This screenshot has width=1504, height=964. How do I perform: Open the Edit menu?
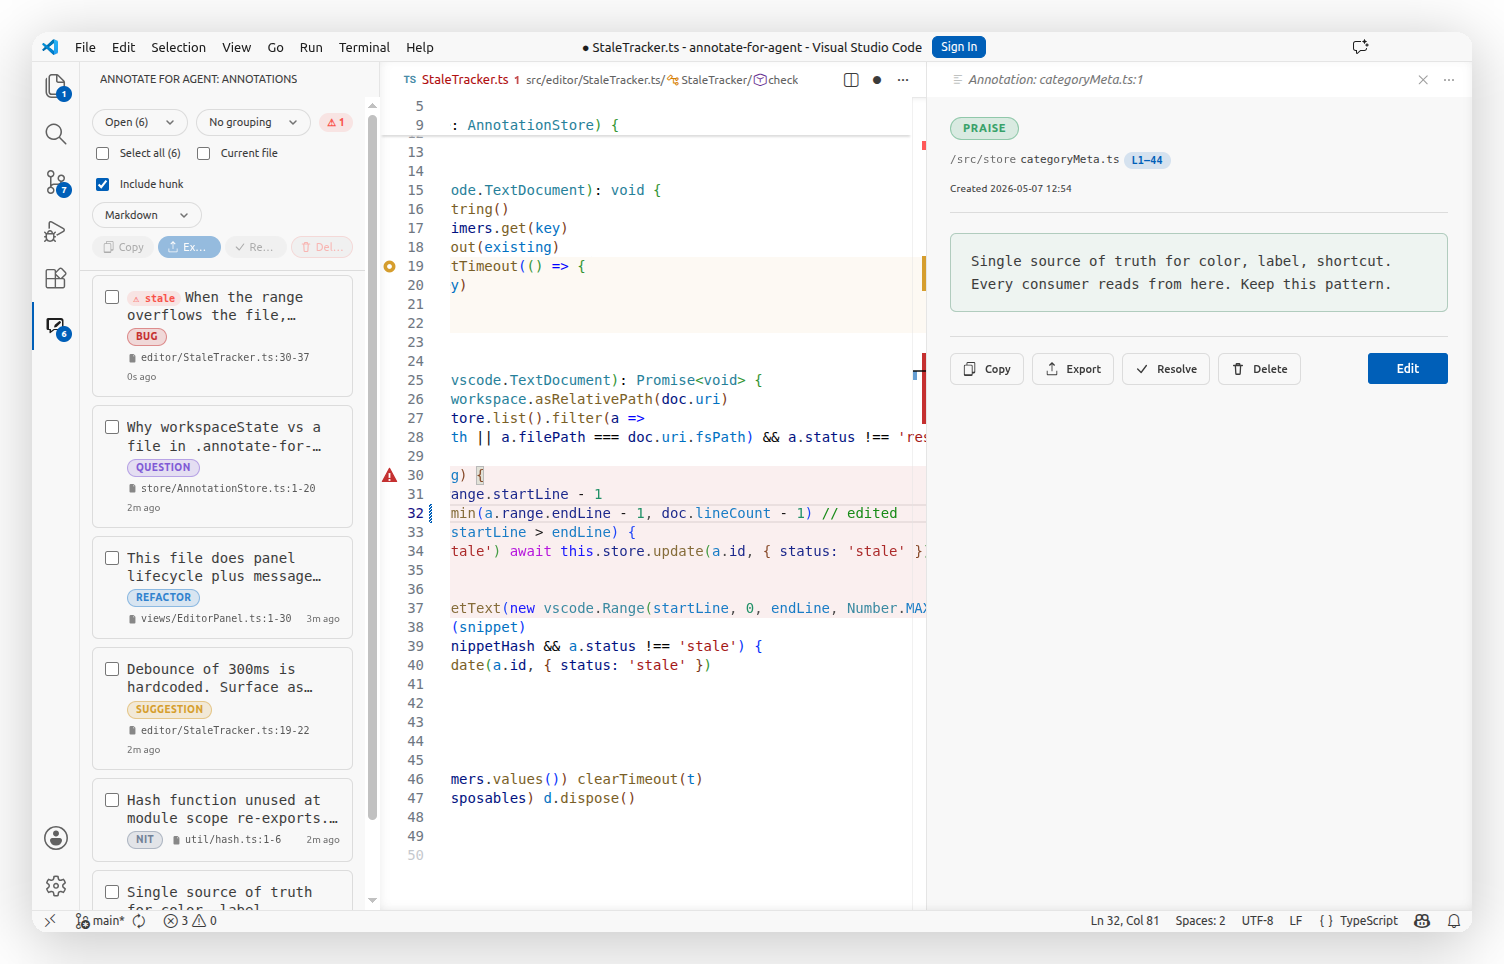click(x=124, y=47)
